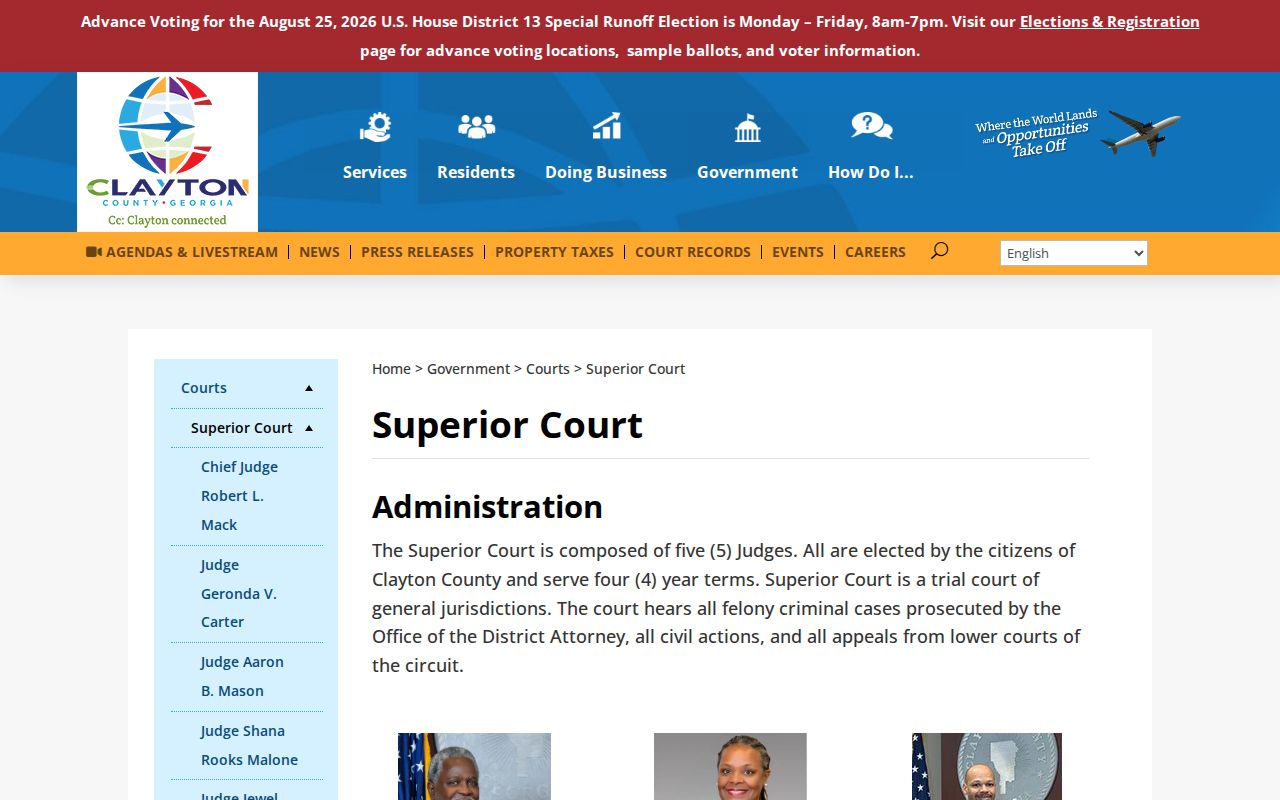The height and width of the screenshot is (800, 1280).
Task: Click the airplane slogan banner image
Action: [x=1078, y=133]
